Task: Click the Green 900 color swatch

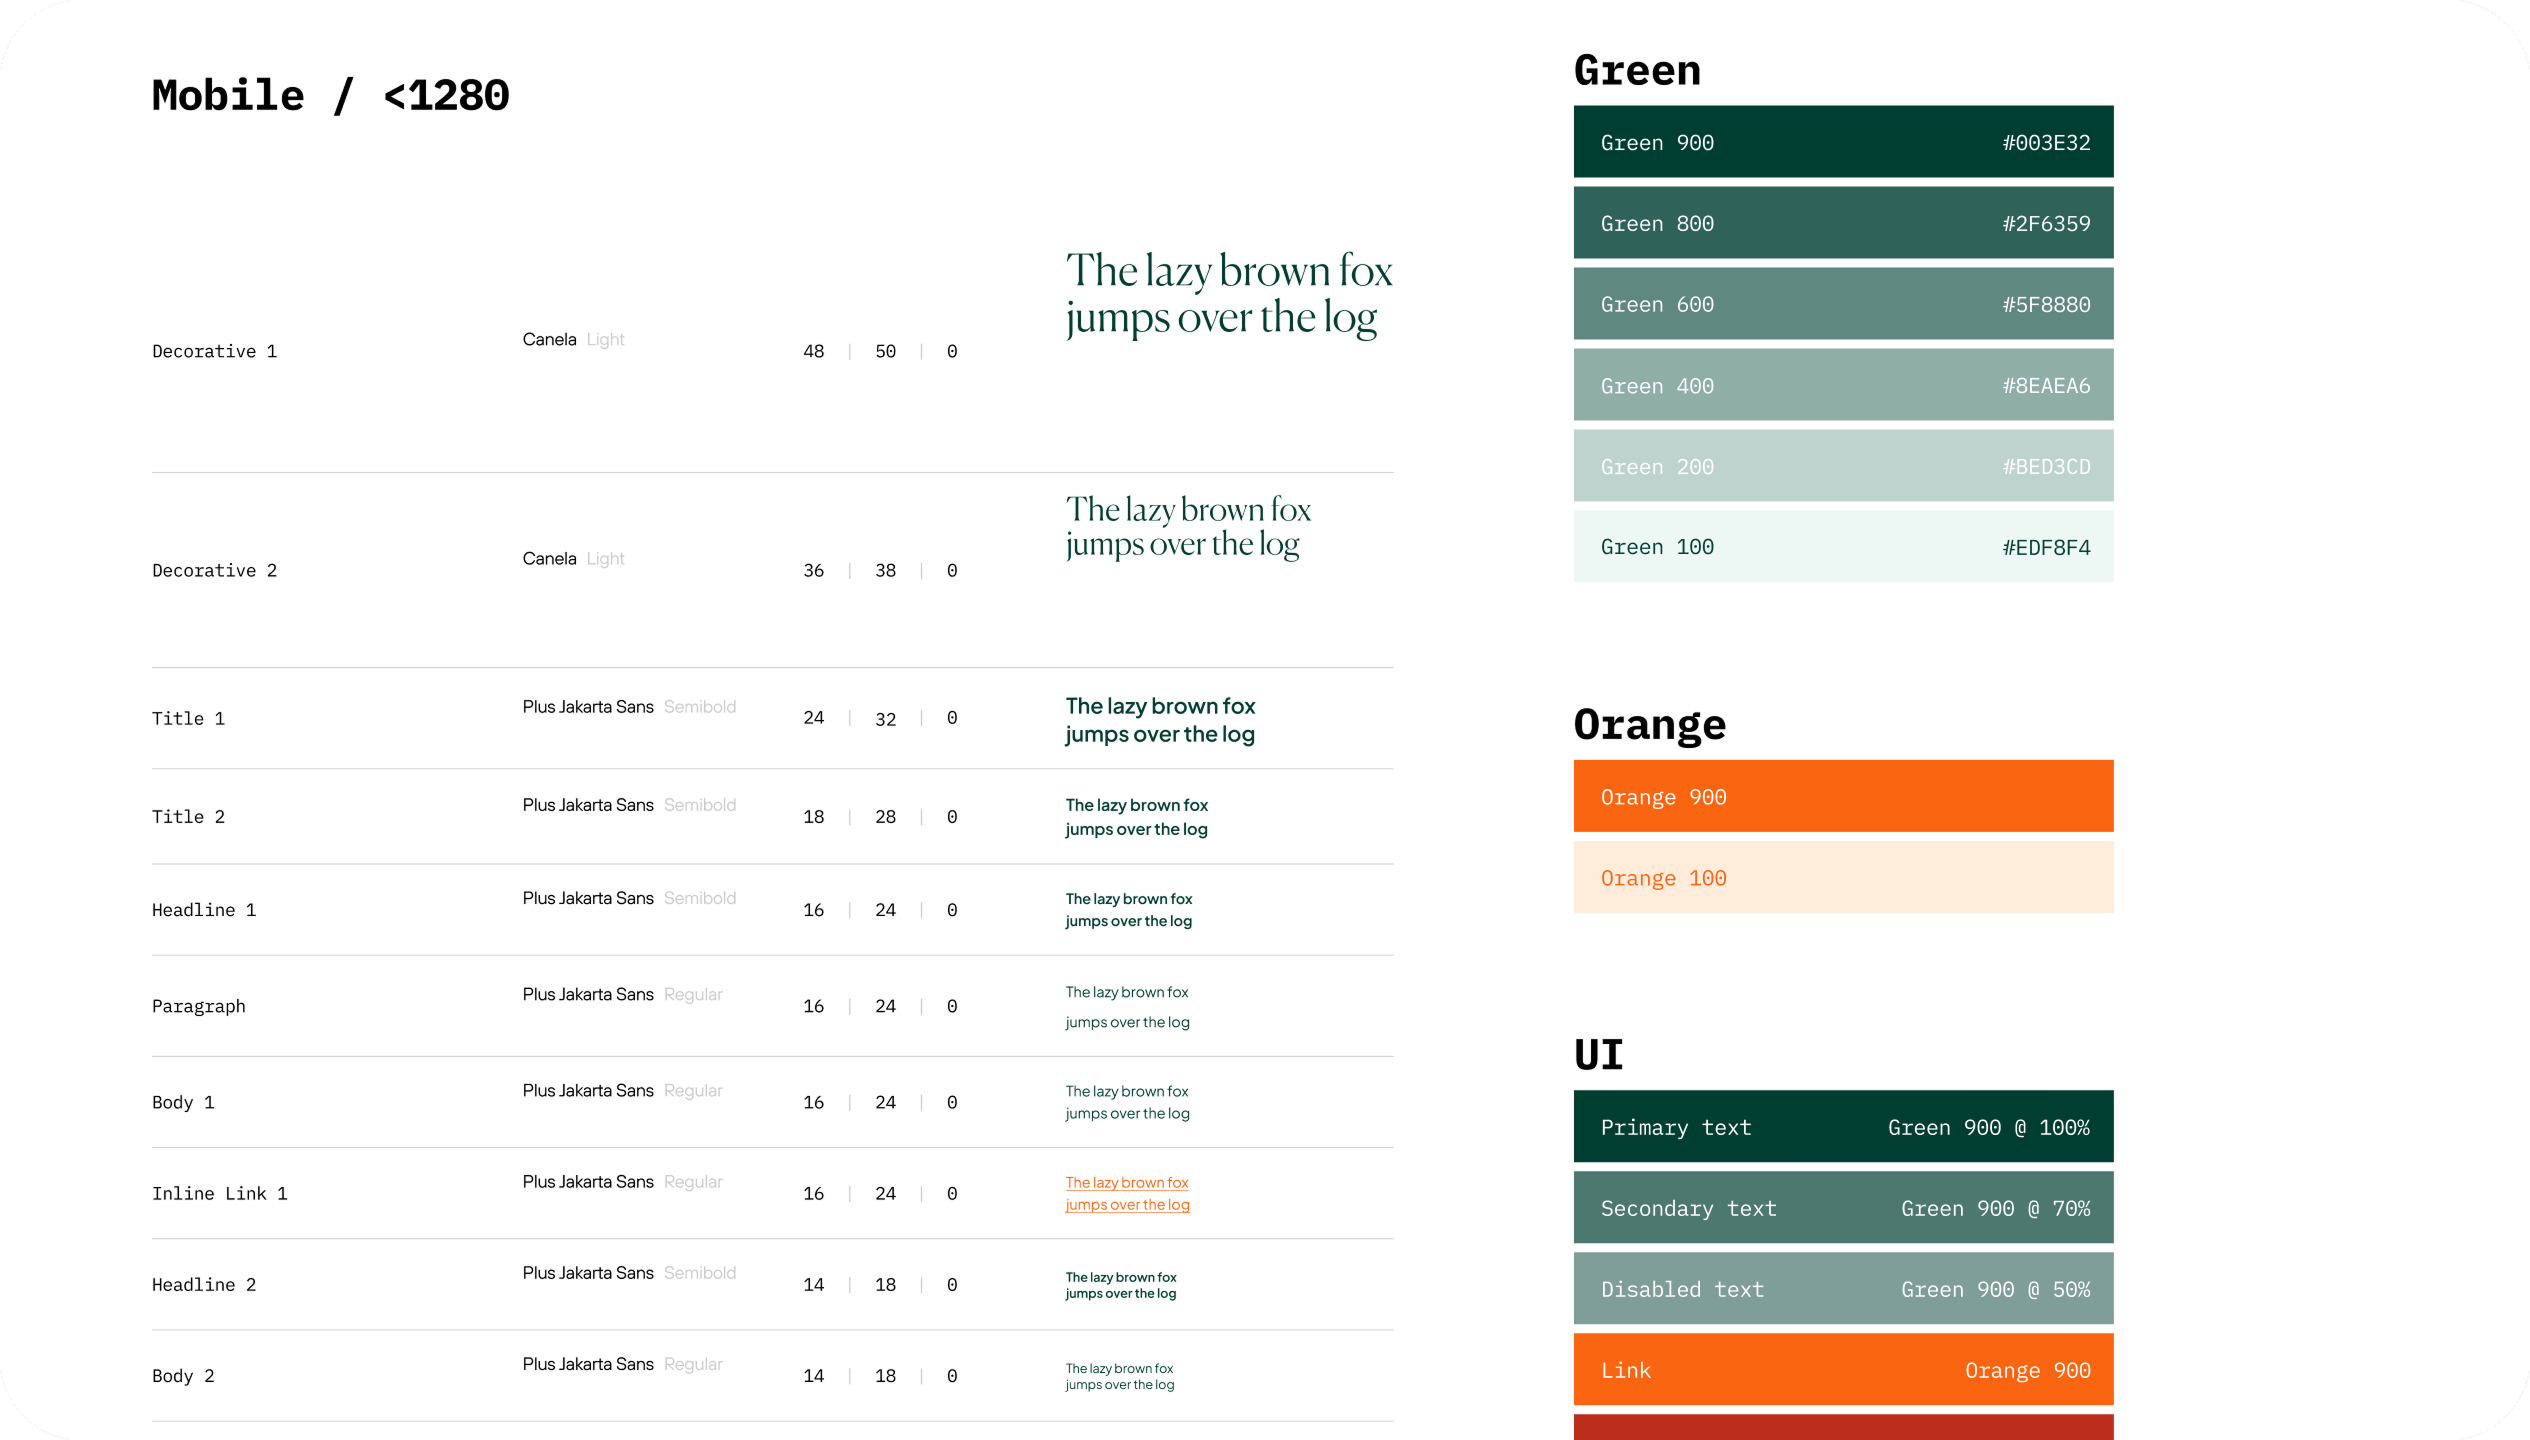Action: [1843, 142]
